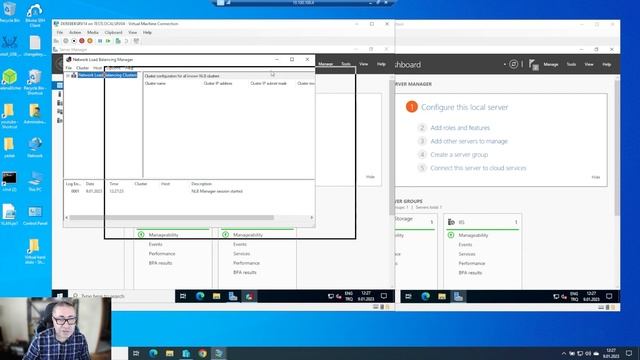Open the IIS role tile header
The image size is (640, 360).
pos(482,222)
